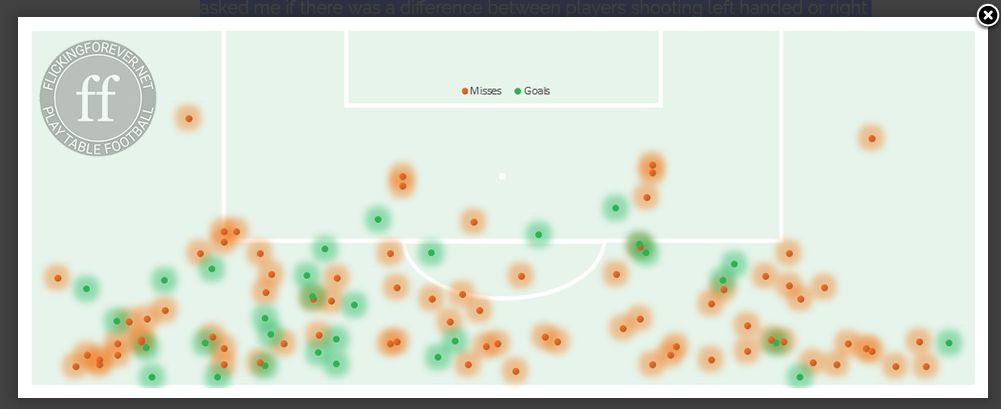Pick the goal dot atop the penalty arc
The width and height of the screenshot is (1001, 409).
coord(538,235)
